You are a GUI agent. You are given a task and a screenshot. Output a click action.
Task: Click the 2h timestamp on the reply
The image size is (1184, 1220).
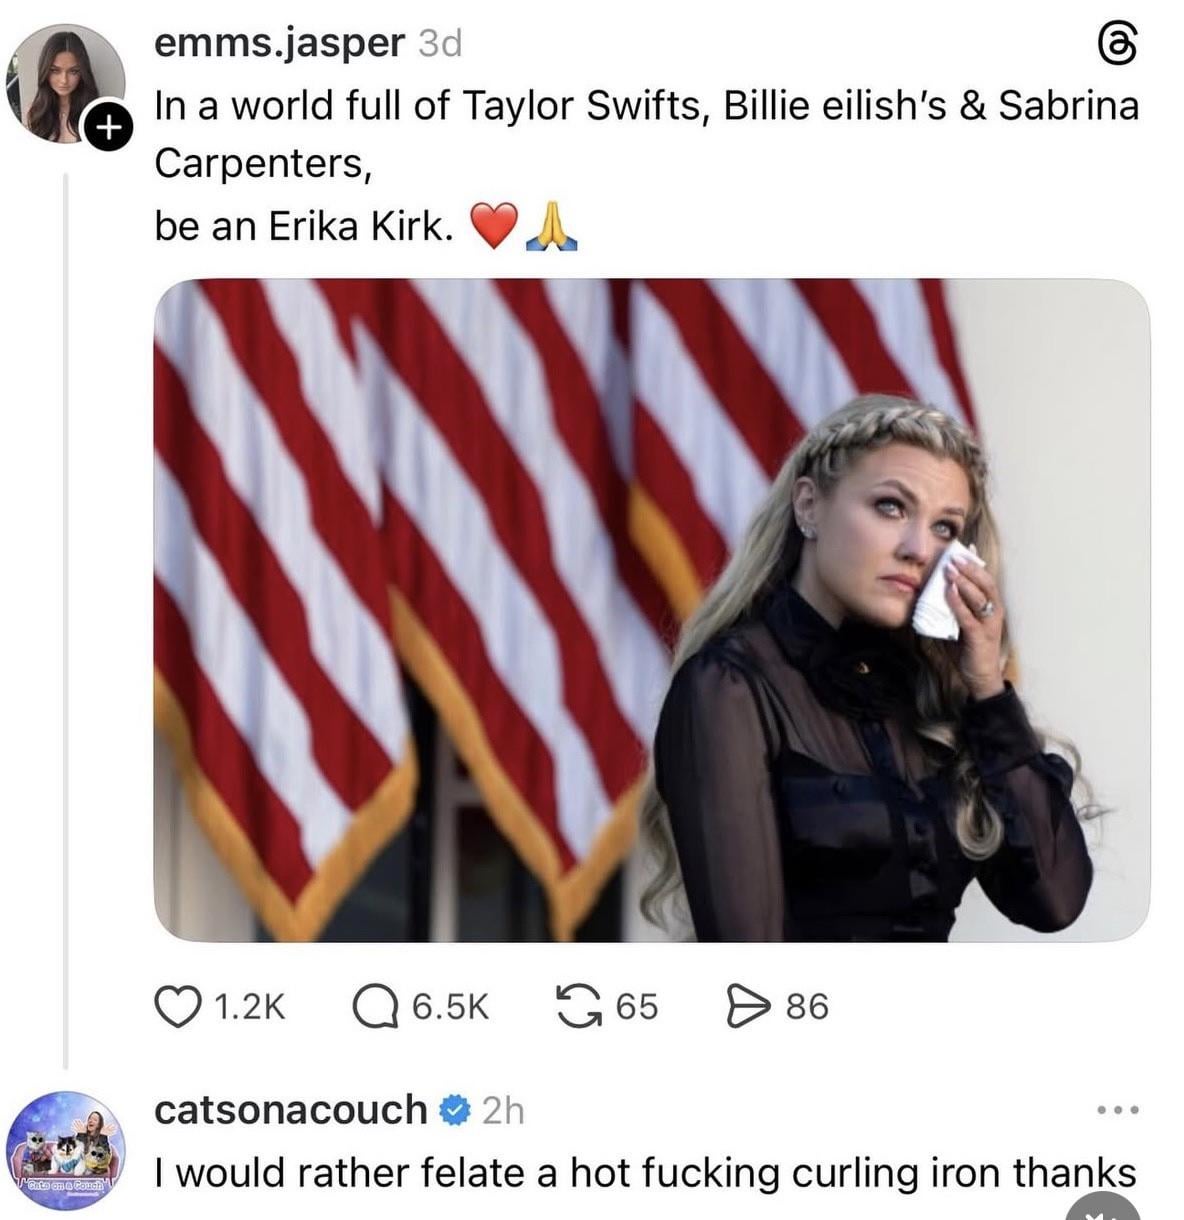click(x=503, y=1111)
